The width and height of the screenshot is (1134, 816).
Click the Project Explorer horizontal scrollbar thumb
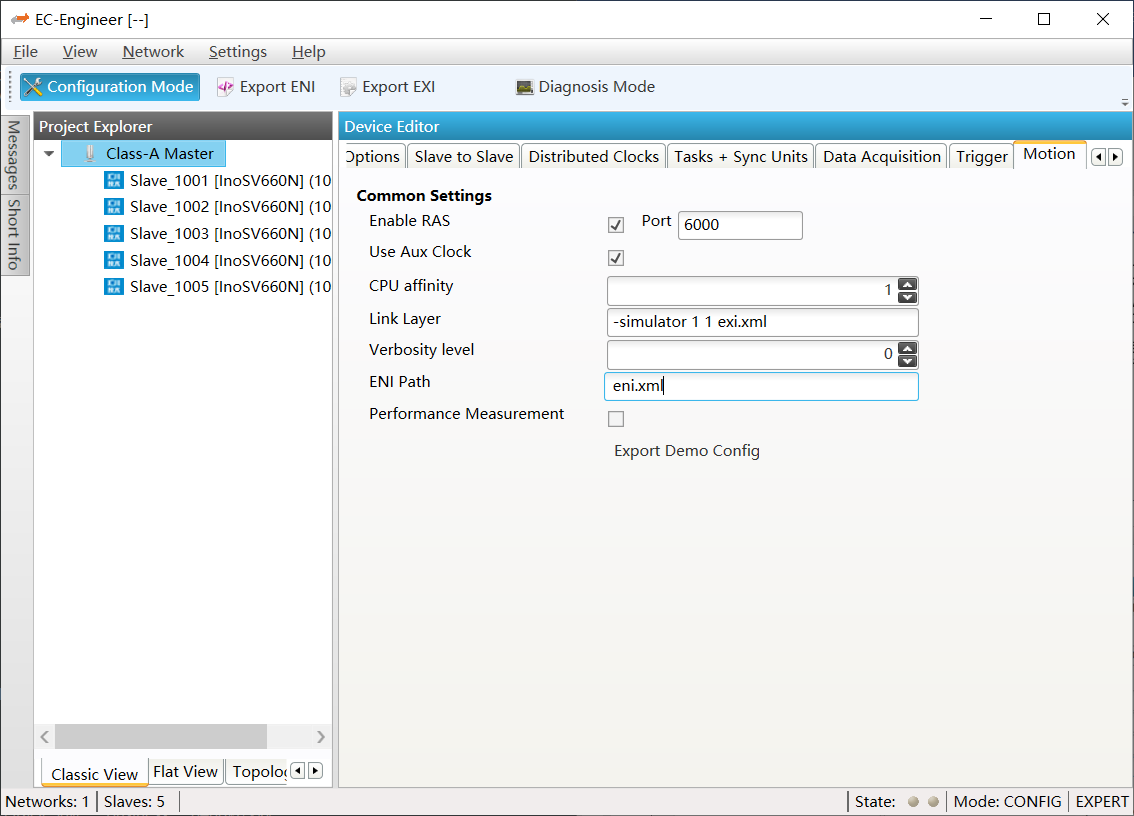coord(161,736)
